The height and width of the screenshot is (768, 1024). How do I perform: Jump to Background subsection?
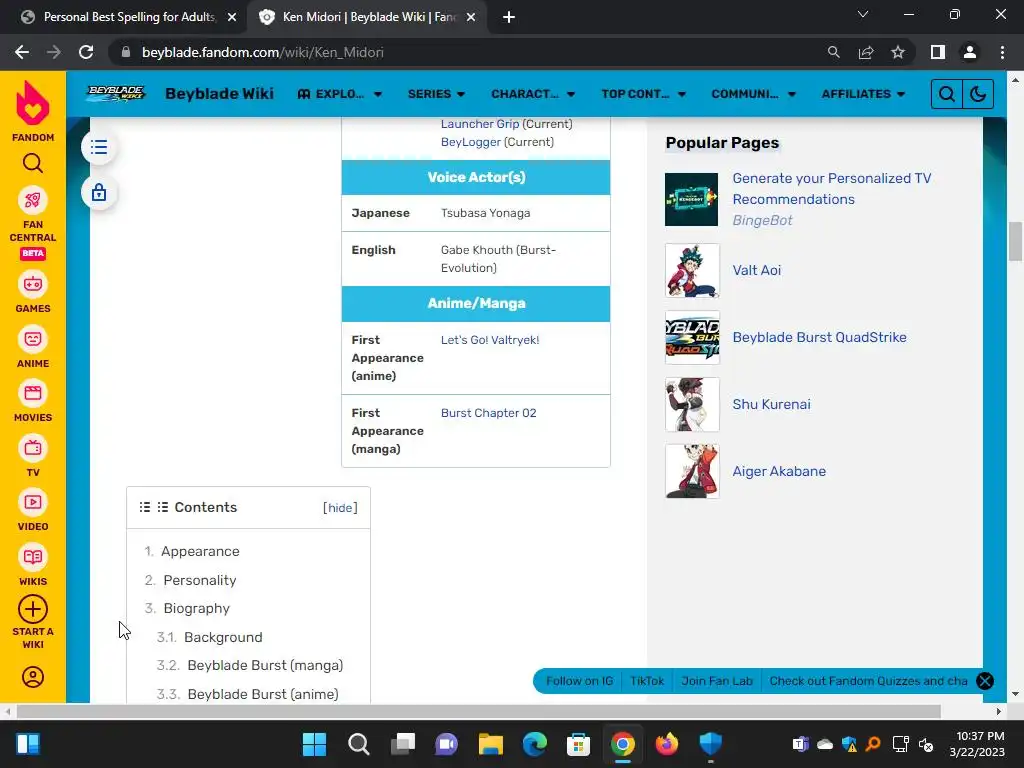click(223, 637)
